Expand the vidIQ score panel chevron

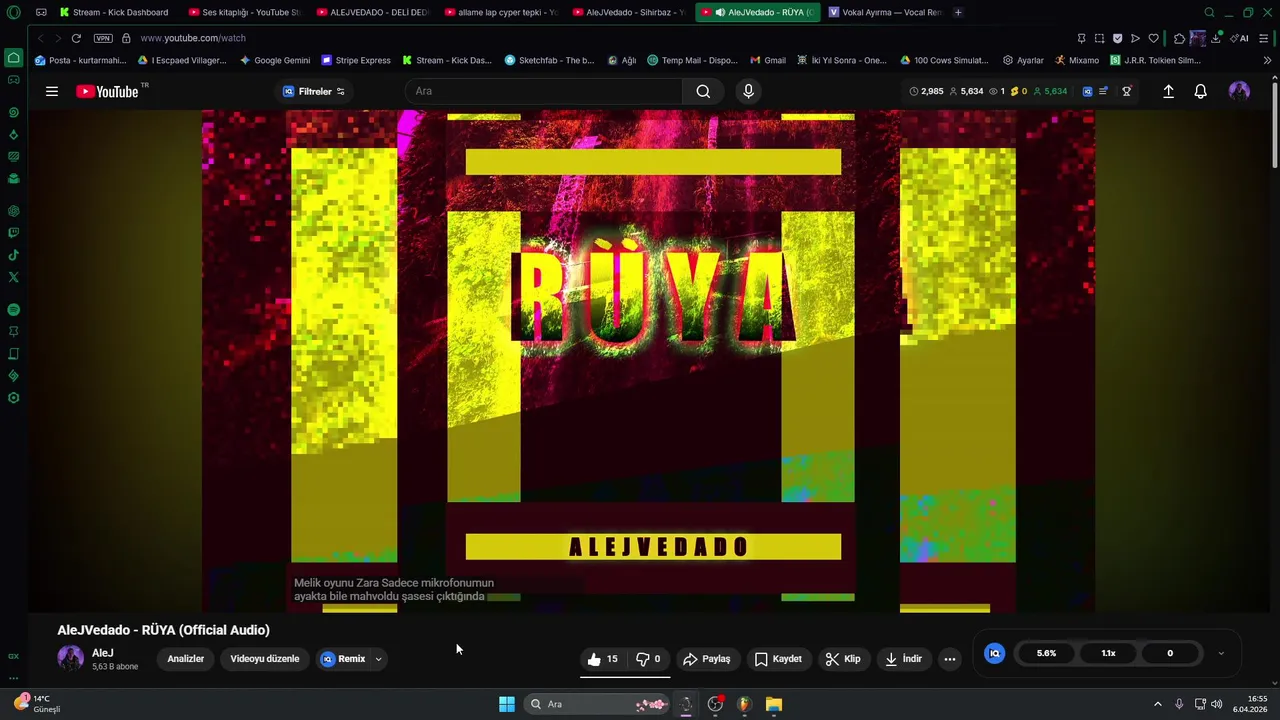[1221, 653]
